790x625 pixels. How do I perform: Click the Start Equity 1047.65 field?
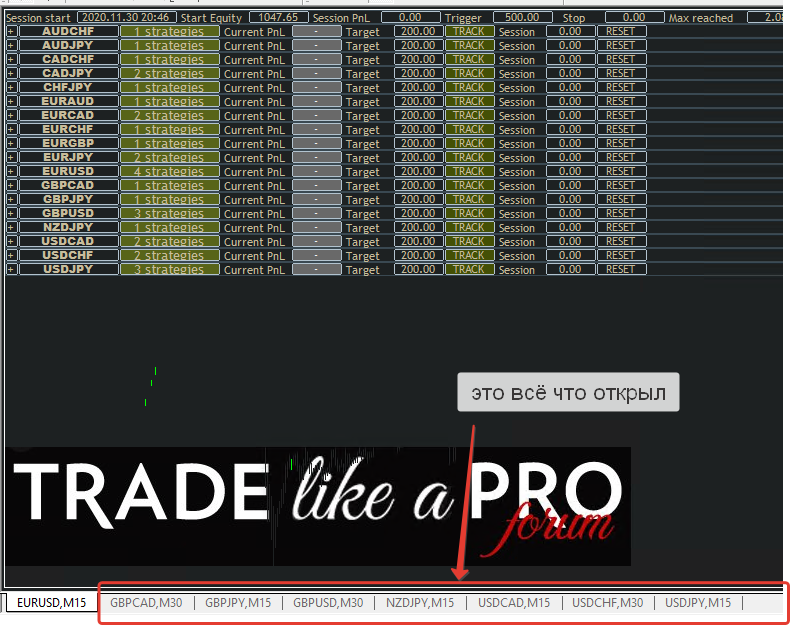pos(279,18)
